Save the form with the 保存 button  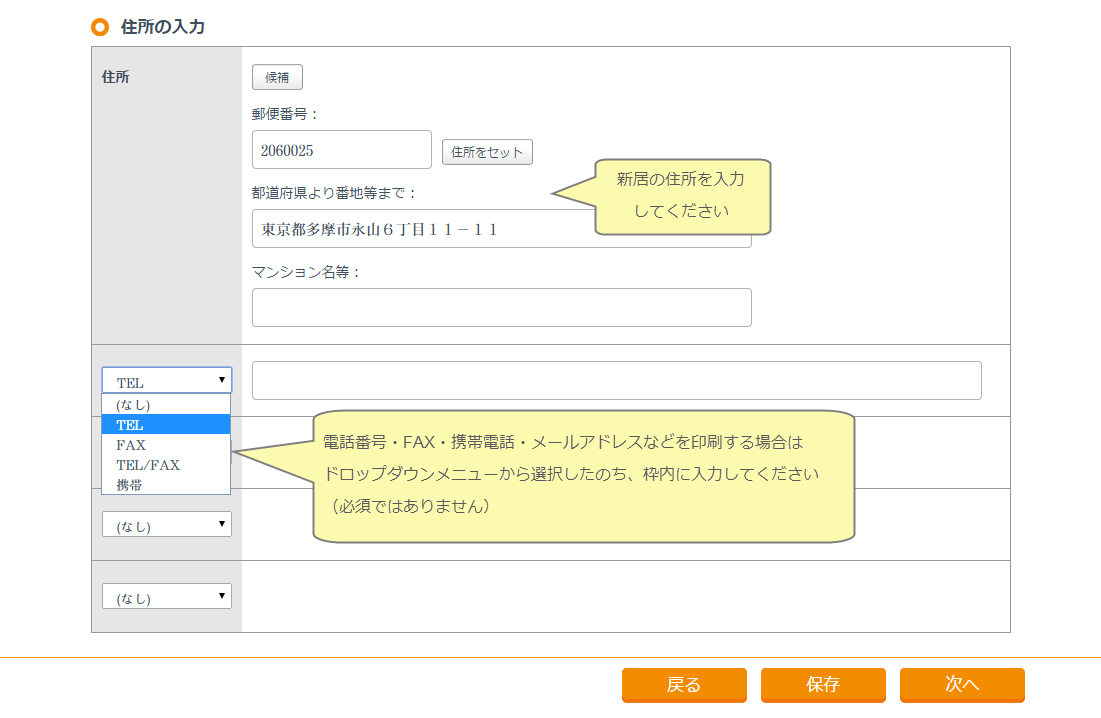[x=823, y=685]
